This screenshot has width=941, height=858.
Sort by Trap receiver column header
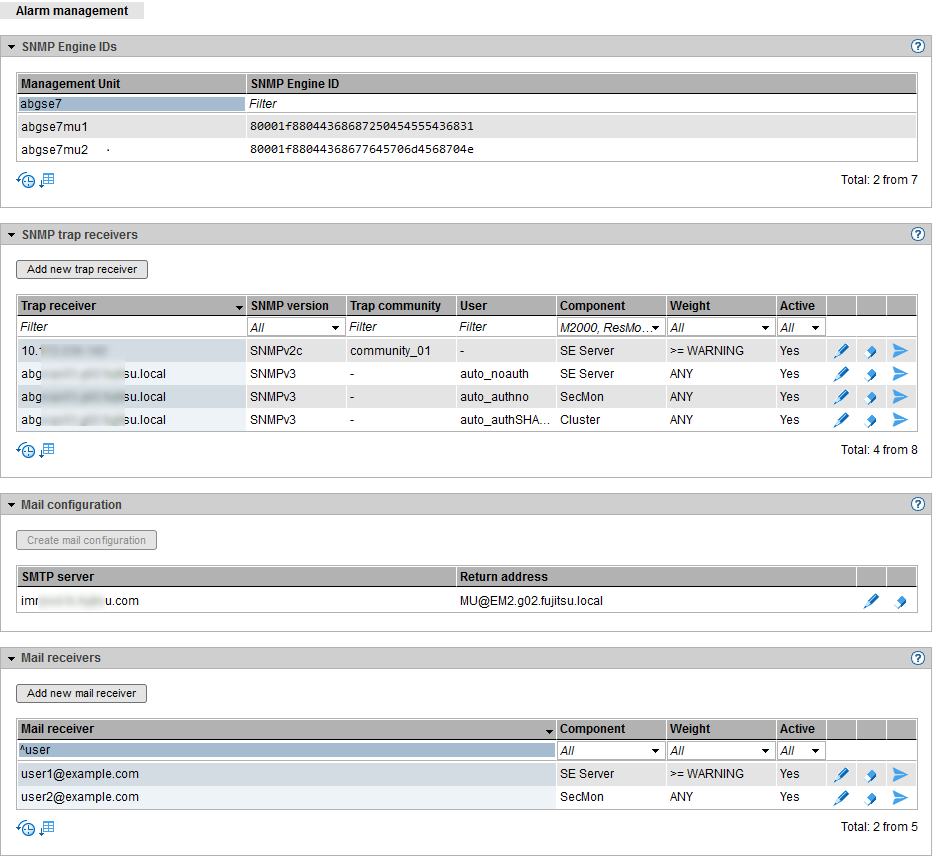tap(130, 306)
